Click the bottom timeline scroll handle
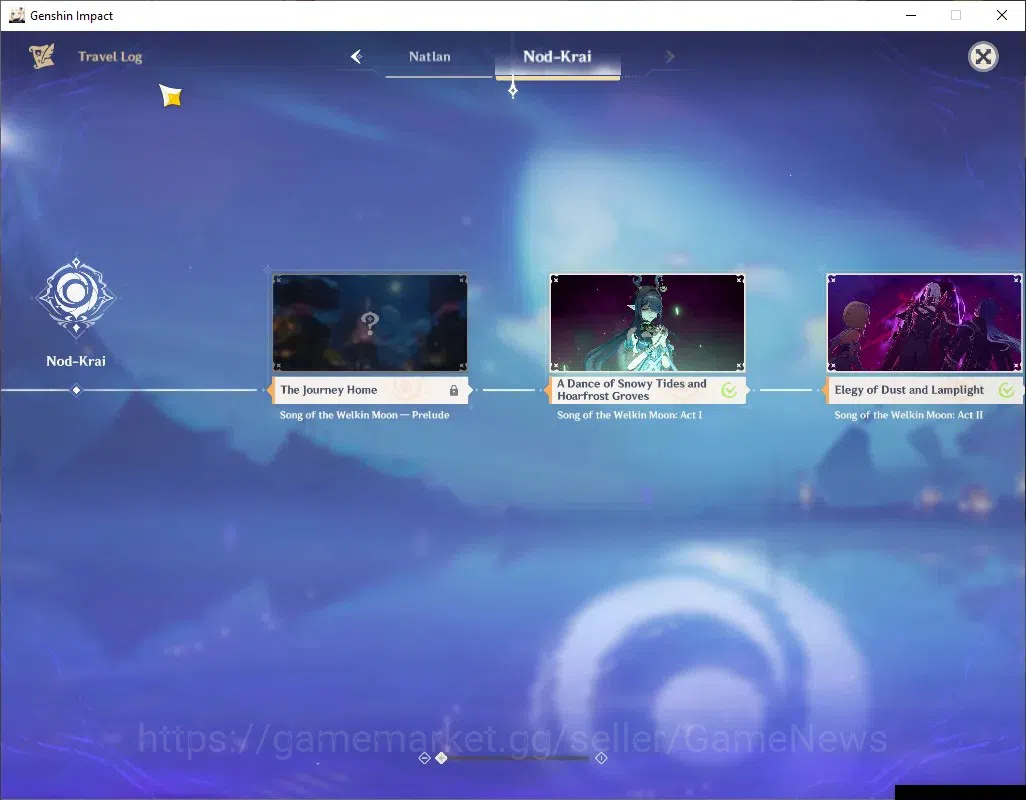 pos(442,758)
